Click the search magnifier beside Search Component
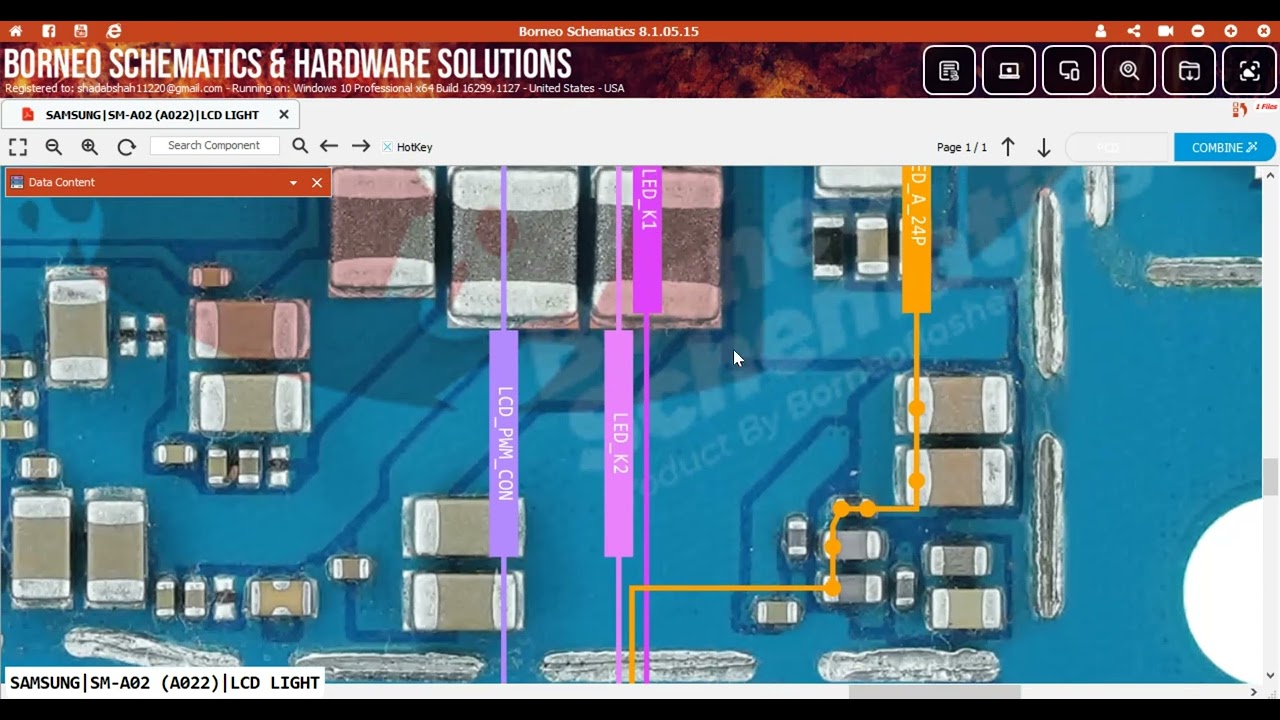The height and width of the screenshot is (720, 1280). pos(300,146)
